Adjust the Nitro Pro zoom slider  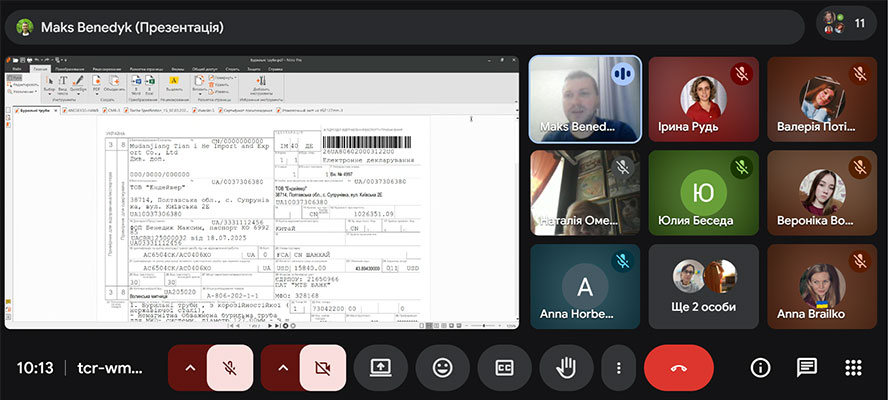484,326
